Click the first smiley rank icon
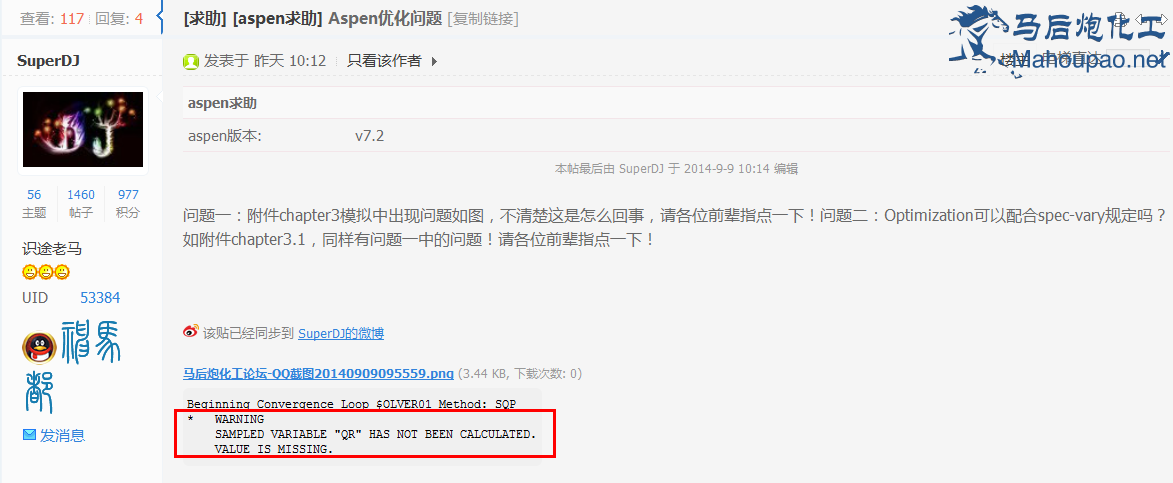The width and height of the screenshot is (1173, 483). pos(29,271)
